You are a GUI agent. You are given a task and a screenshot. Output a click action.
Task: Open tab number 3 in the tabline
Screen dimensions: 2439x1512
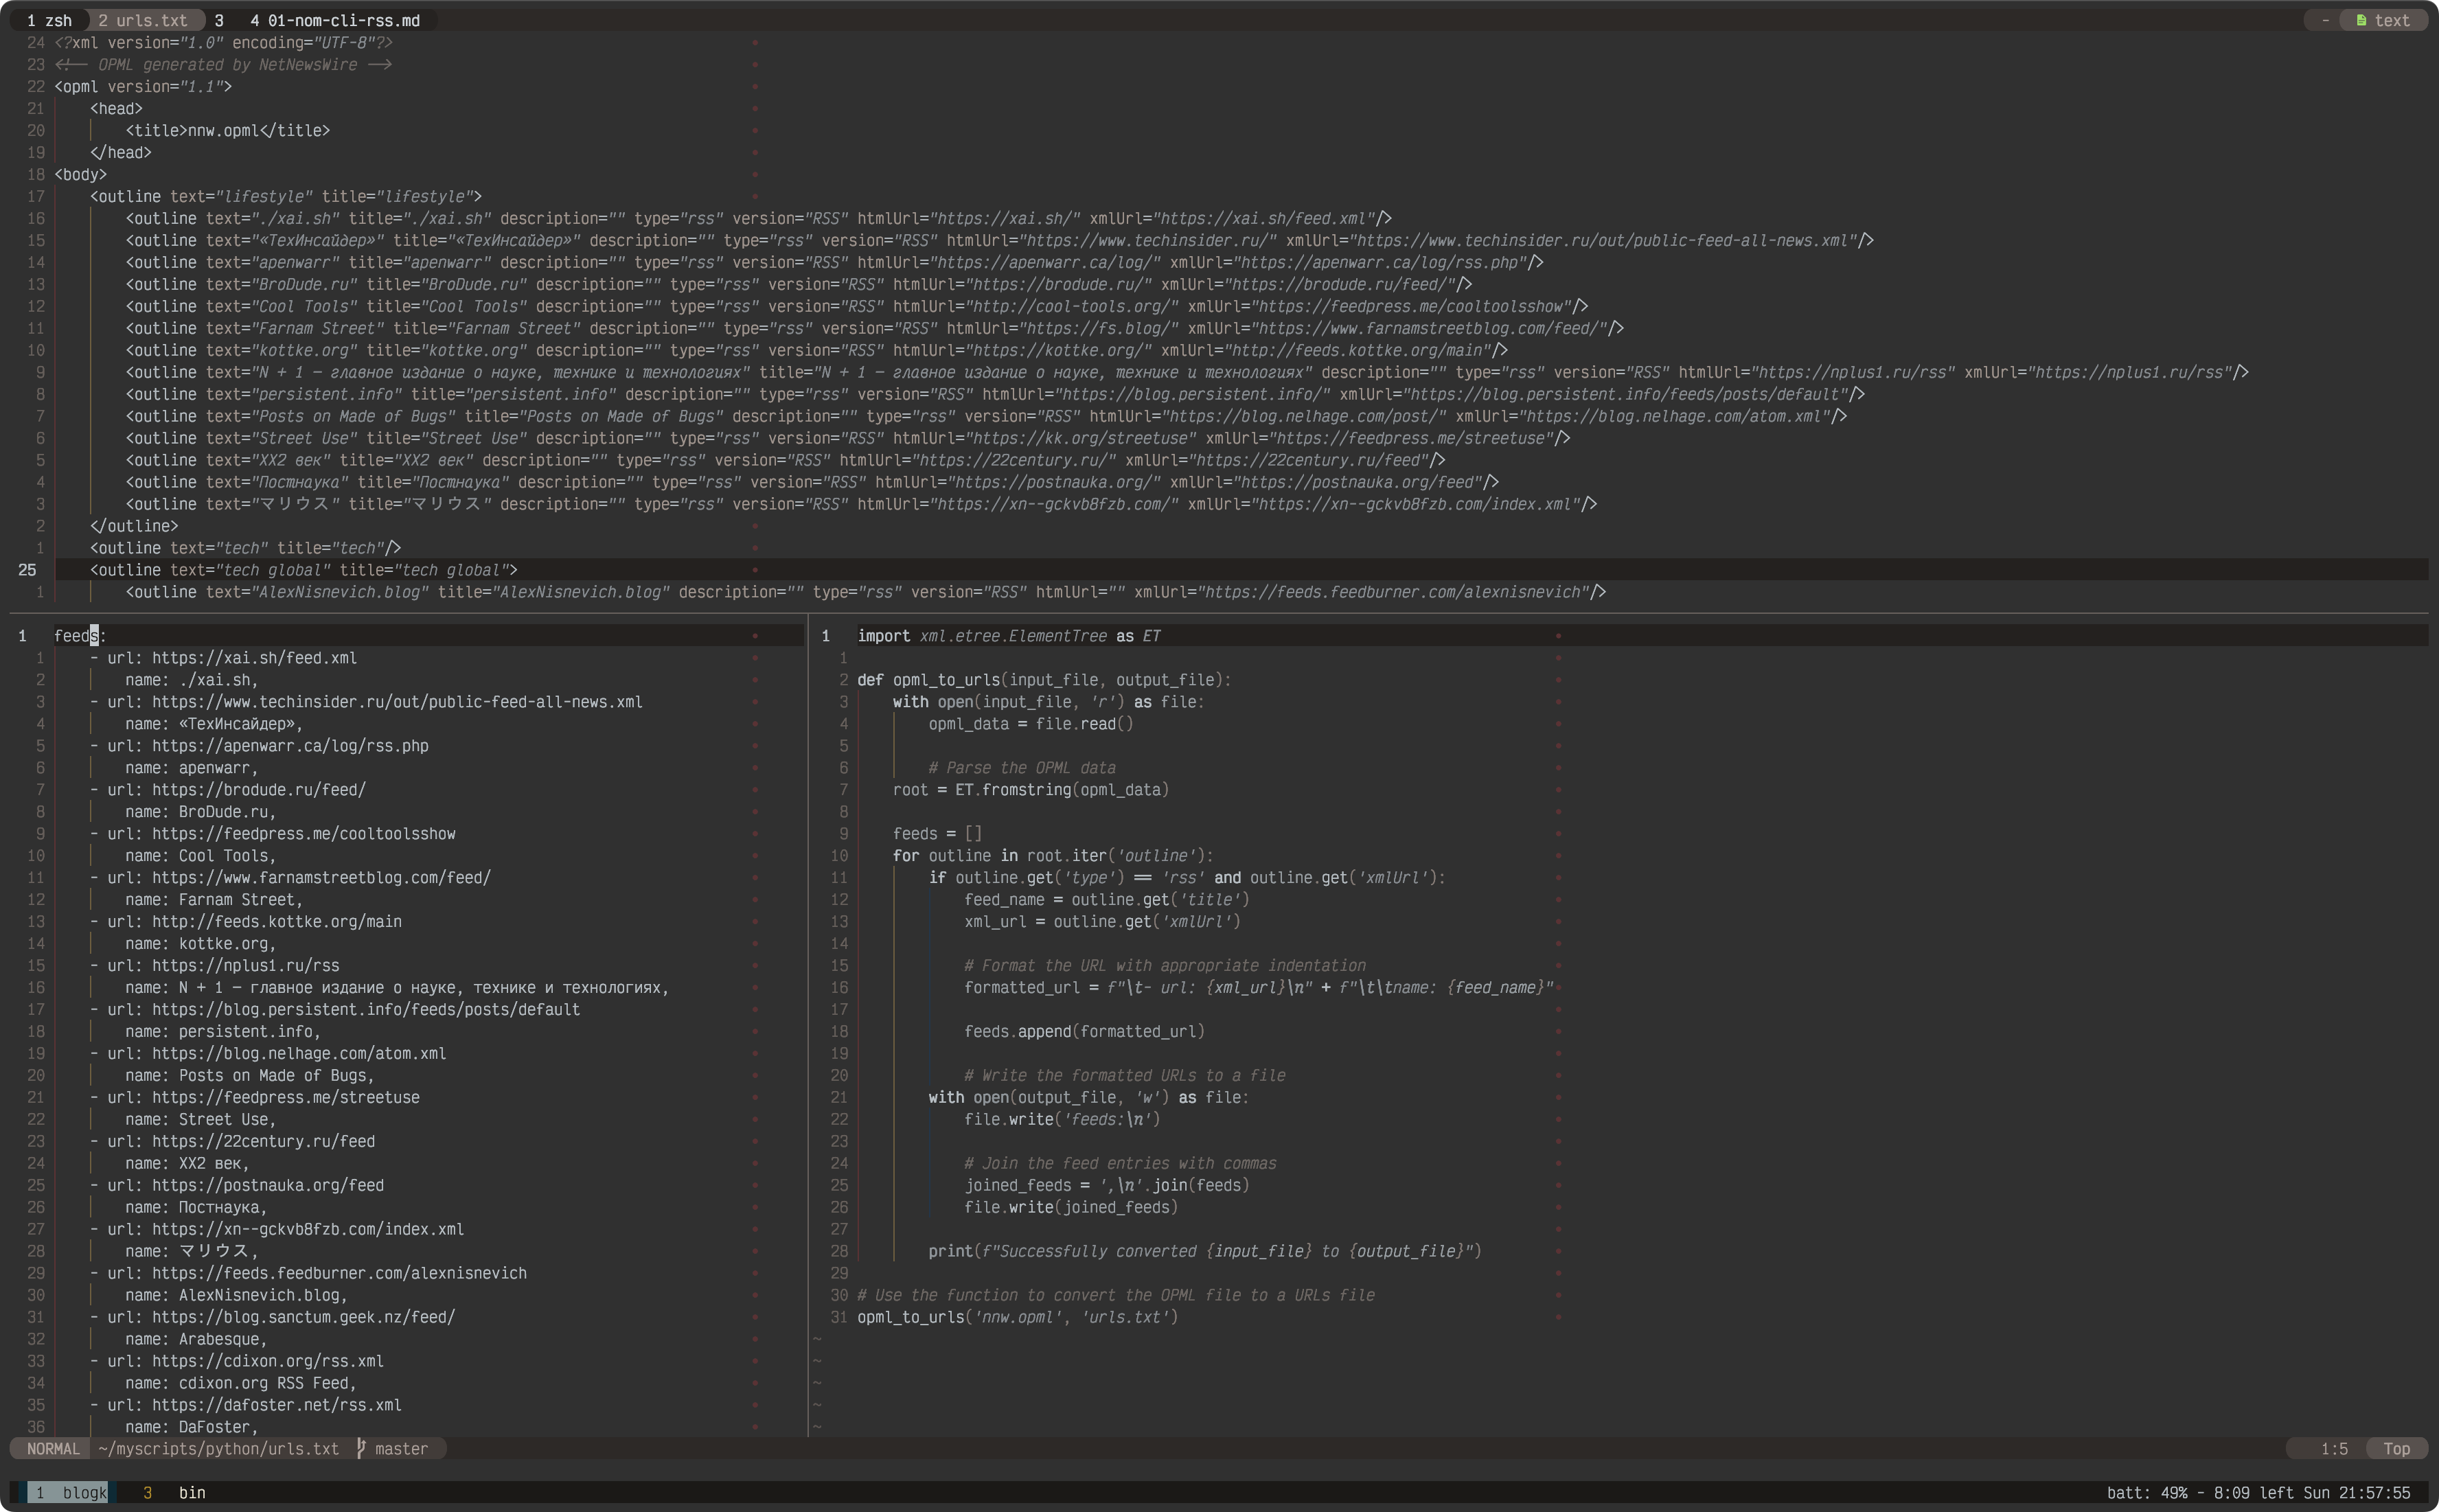[219, 20]
